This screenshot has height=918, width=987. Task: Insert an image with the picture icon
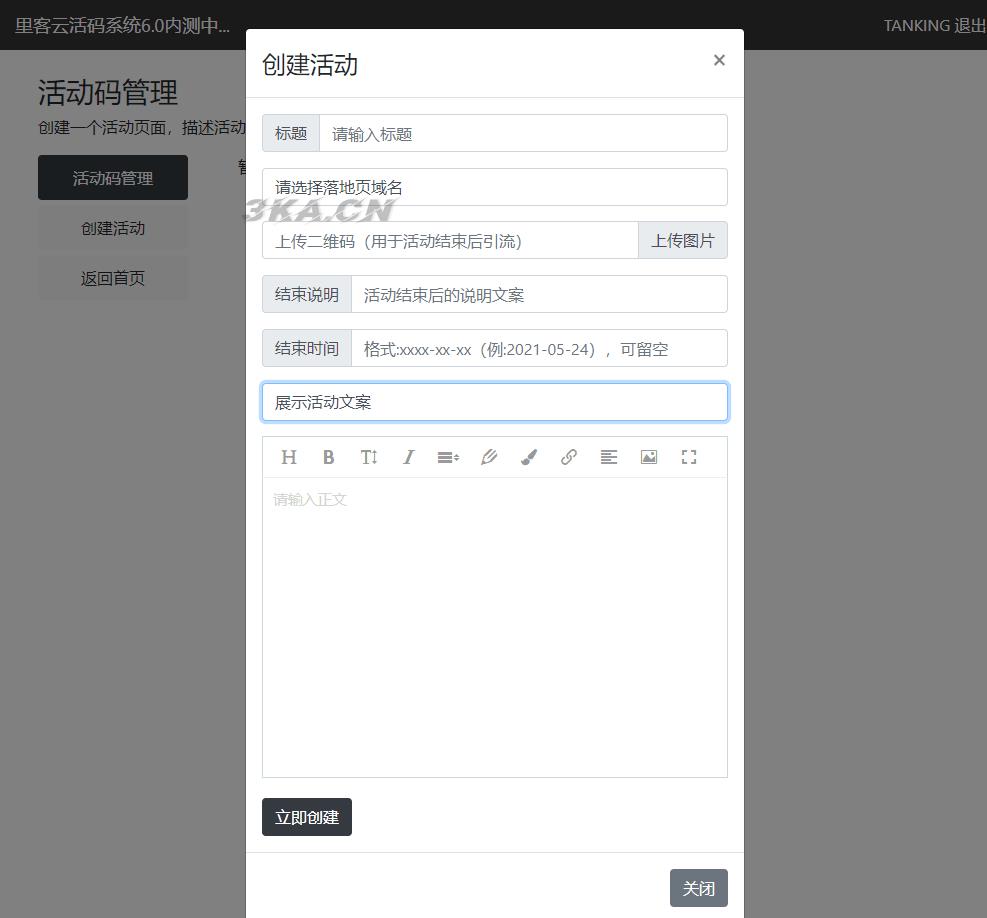(x=649, y=457)
